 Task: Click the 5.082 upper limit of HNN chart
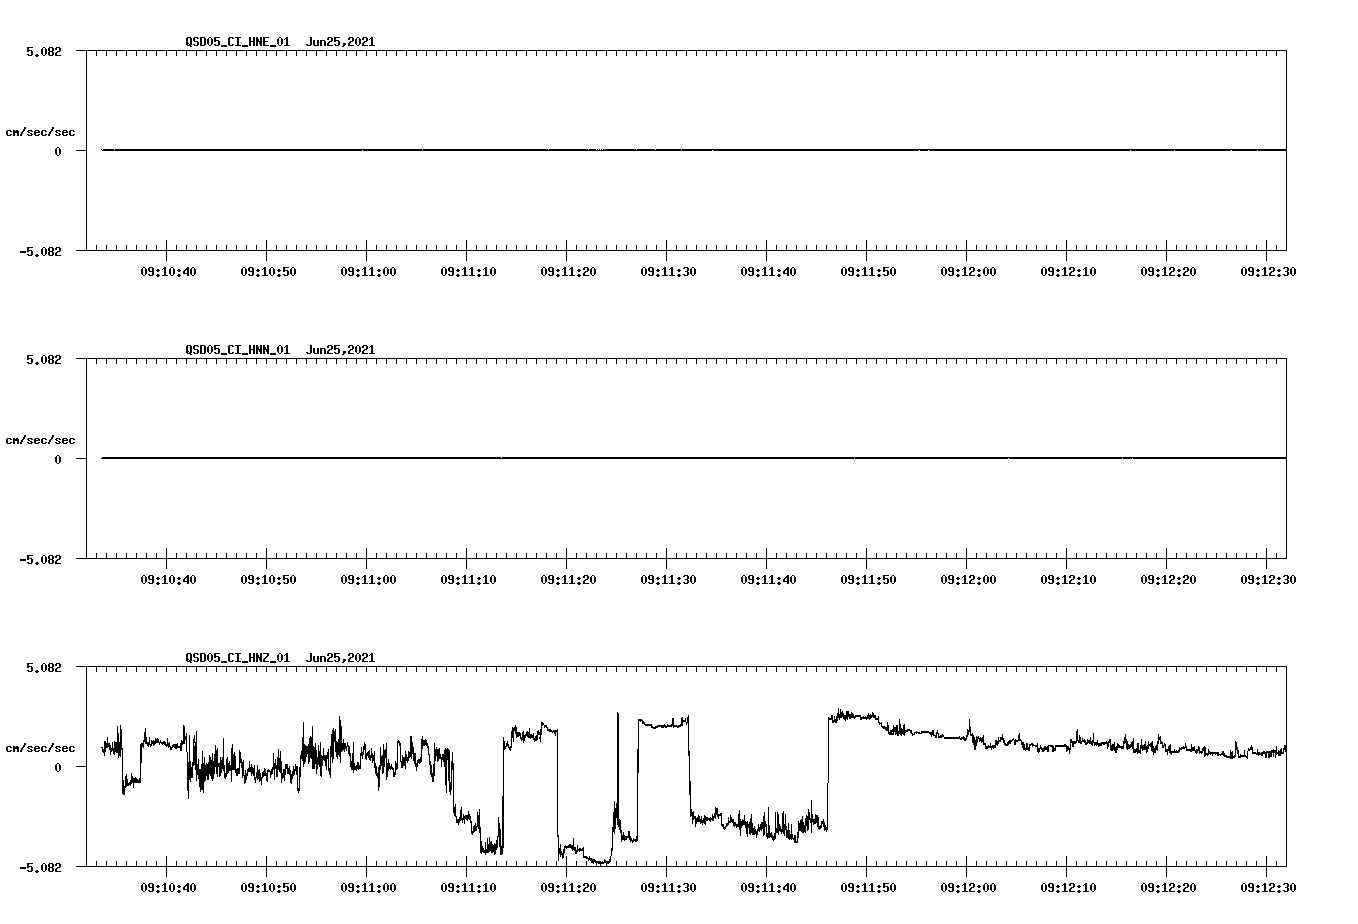pos(44,359)
